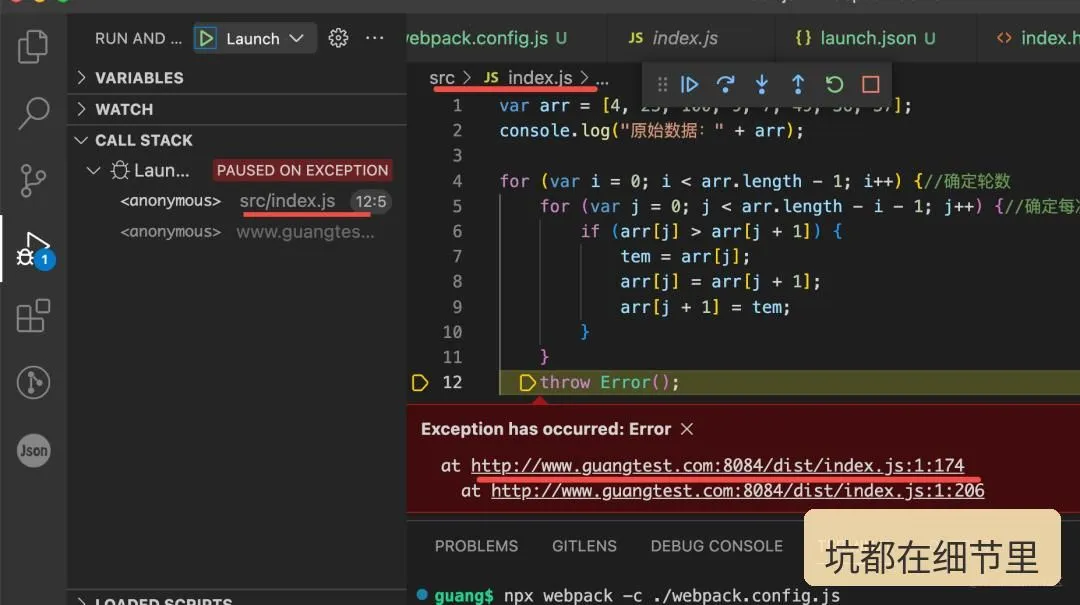
Task: Select anonymous frame from www.guangtes...
Action: (x=237, y=232)
